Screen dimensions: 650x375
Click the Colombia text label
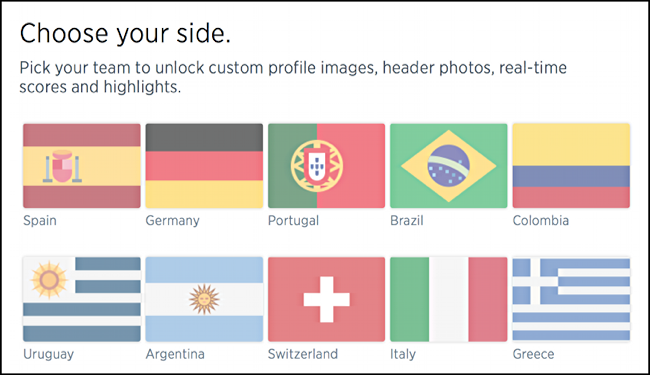(x=541, y=220)
